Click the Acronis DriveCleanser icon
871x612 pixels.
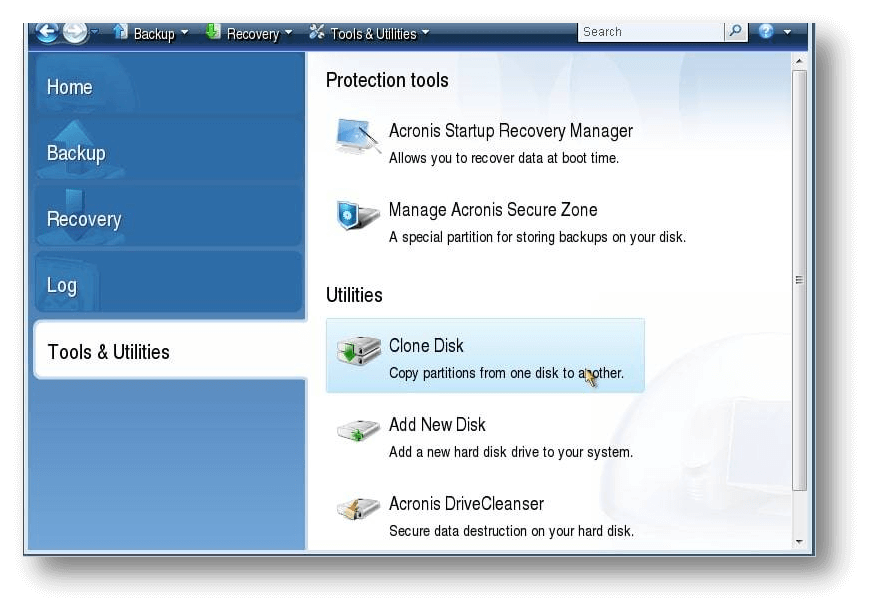(357, 509)
